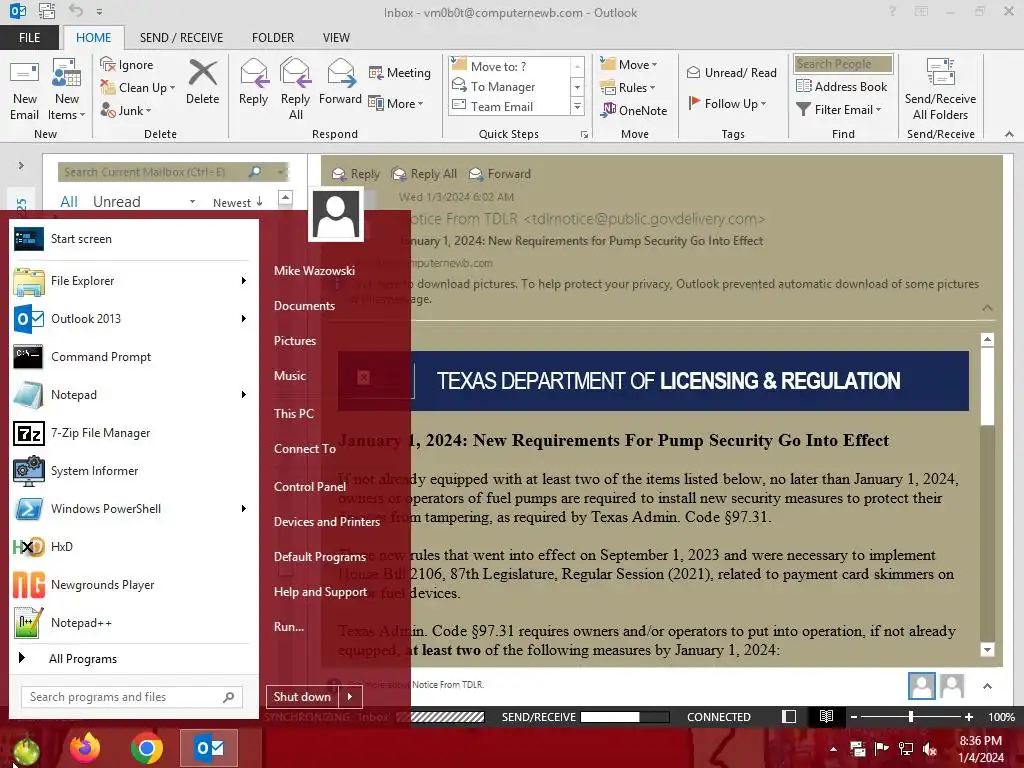Viewport: 1024px width, 768px height.
Task: Zoom out with the minus button
Action: 853,717
